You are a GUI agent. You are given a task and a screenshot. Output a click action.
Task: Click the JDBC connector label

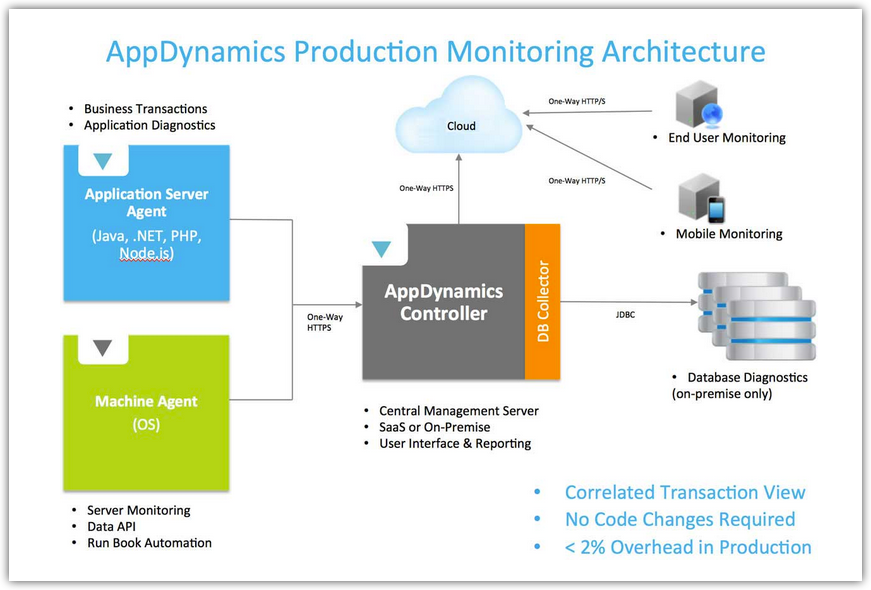[x=628, y=313]
